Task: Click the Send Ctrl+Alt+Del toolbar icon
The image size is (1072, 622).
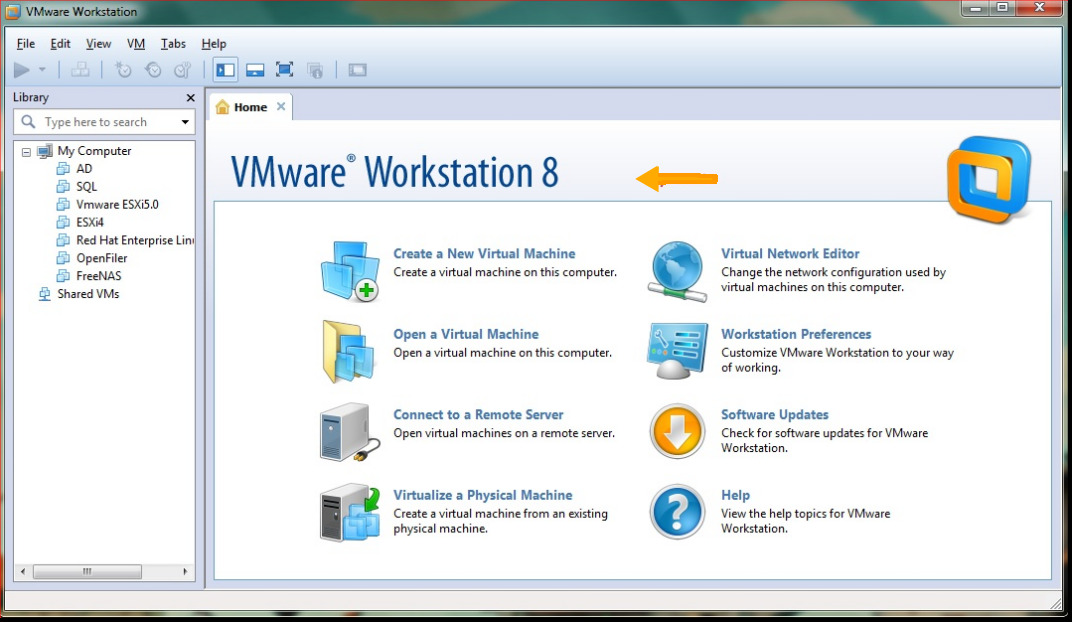Action: point(80,70)
